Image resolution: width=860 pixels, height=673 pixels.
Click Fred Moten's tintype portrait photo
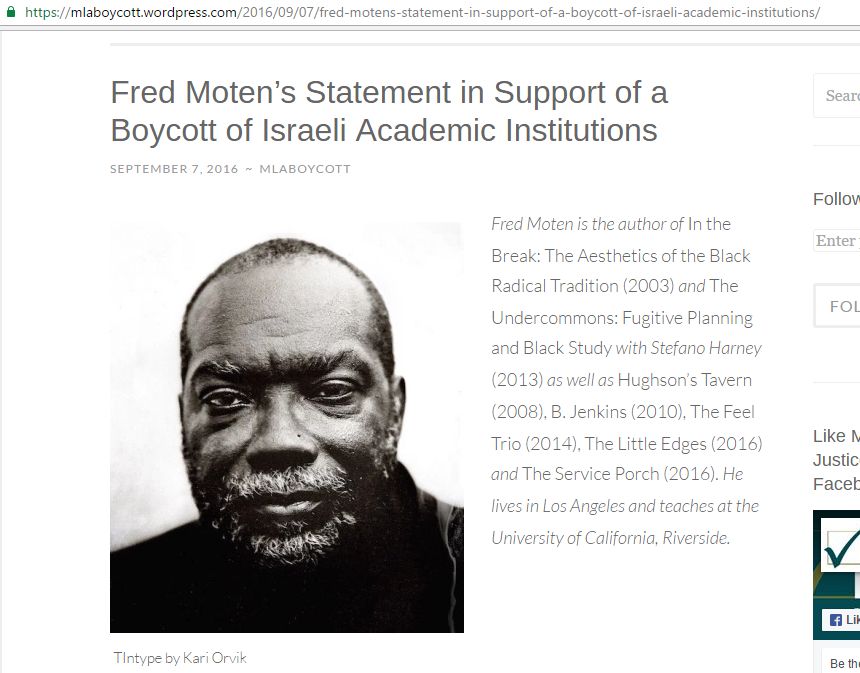[286, 427]
